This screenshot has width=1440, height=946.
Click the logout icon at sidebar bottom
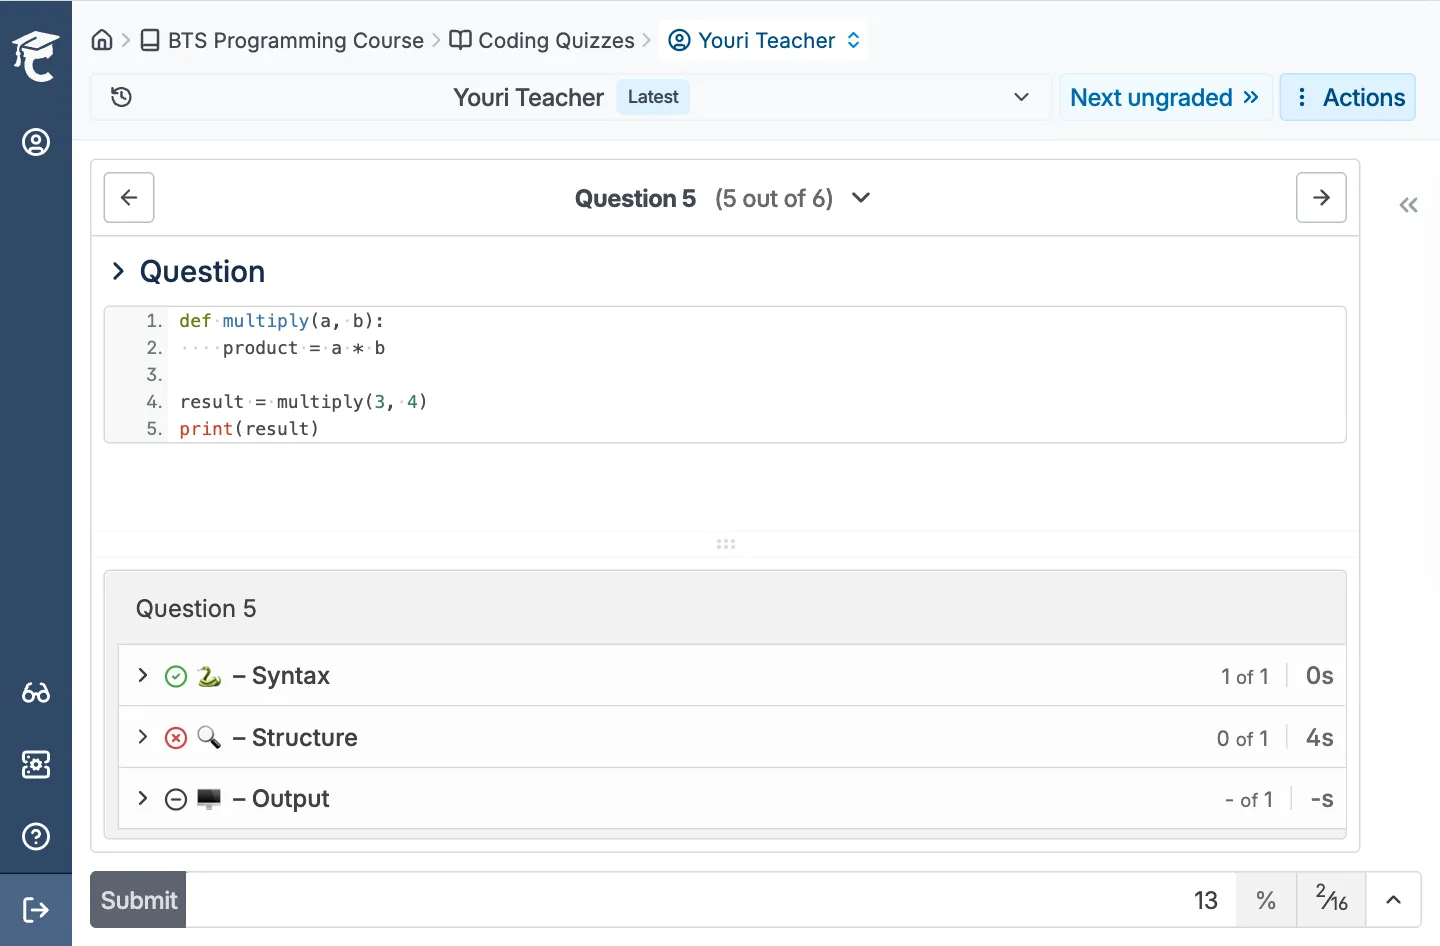pyautogui.click(x=36, y=910)
